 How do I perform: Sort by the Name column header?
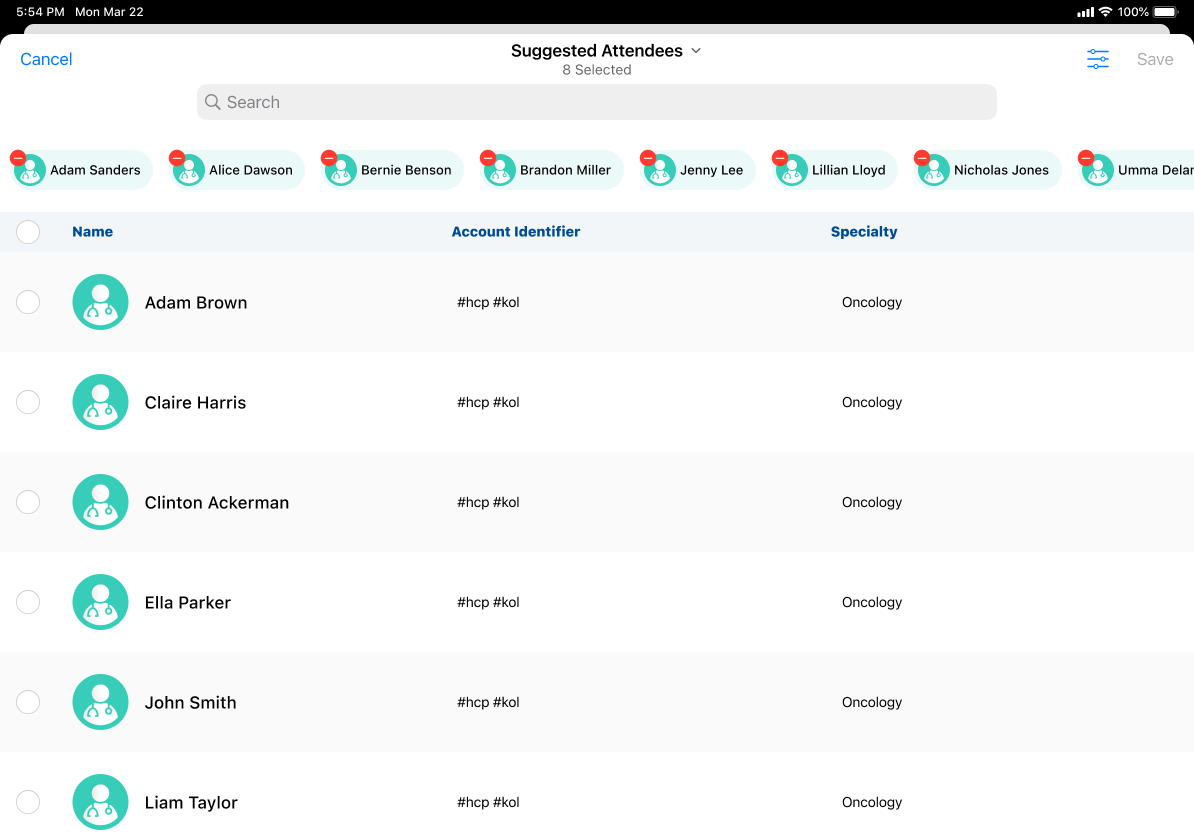point(92,232)
